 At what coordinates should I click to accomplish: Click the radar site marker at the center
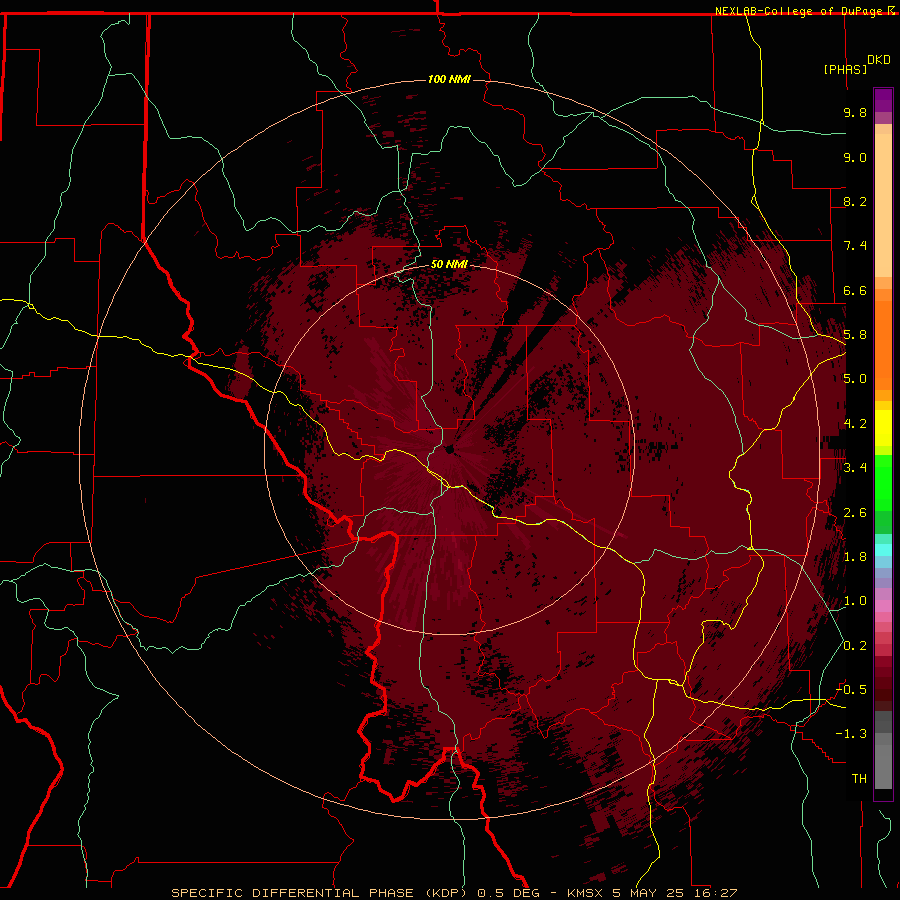449,449
